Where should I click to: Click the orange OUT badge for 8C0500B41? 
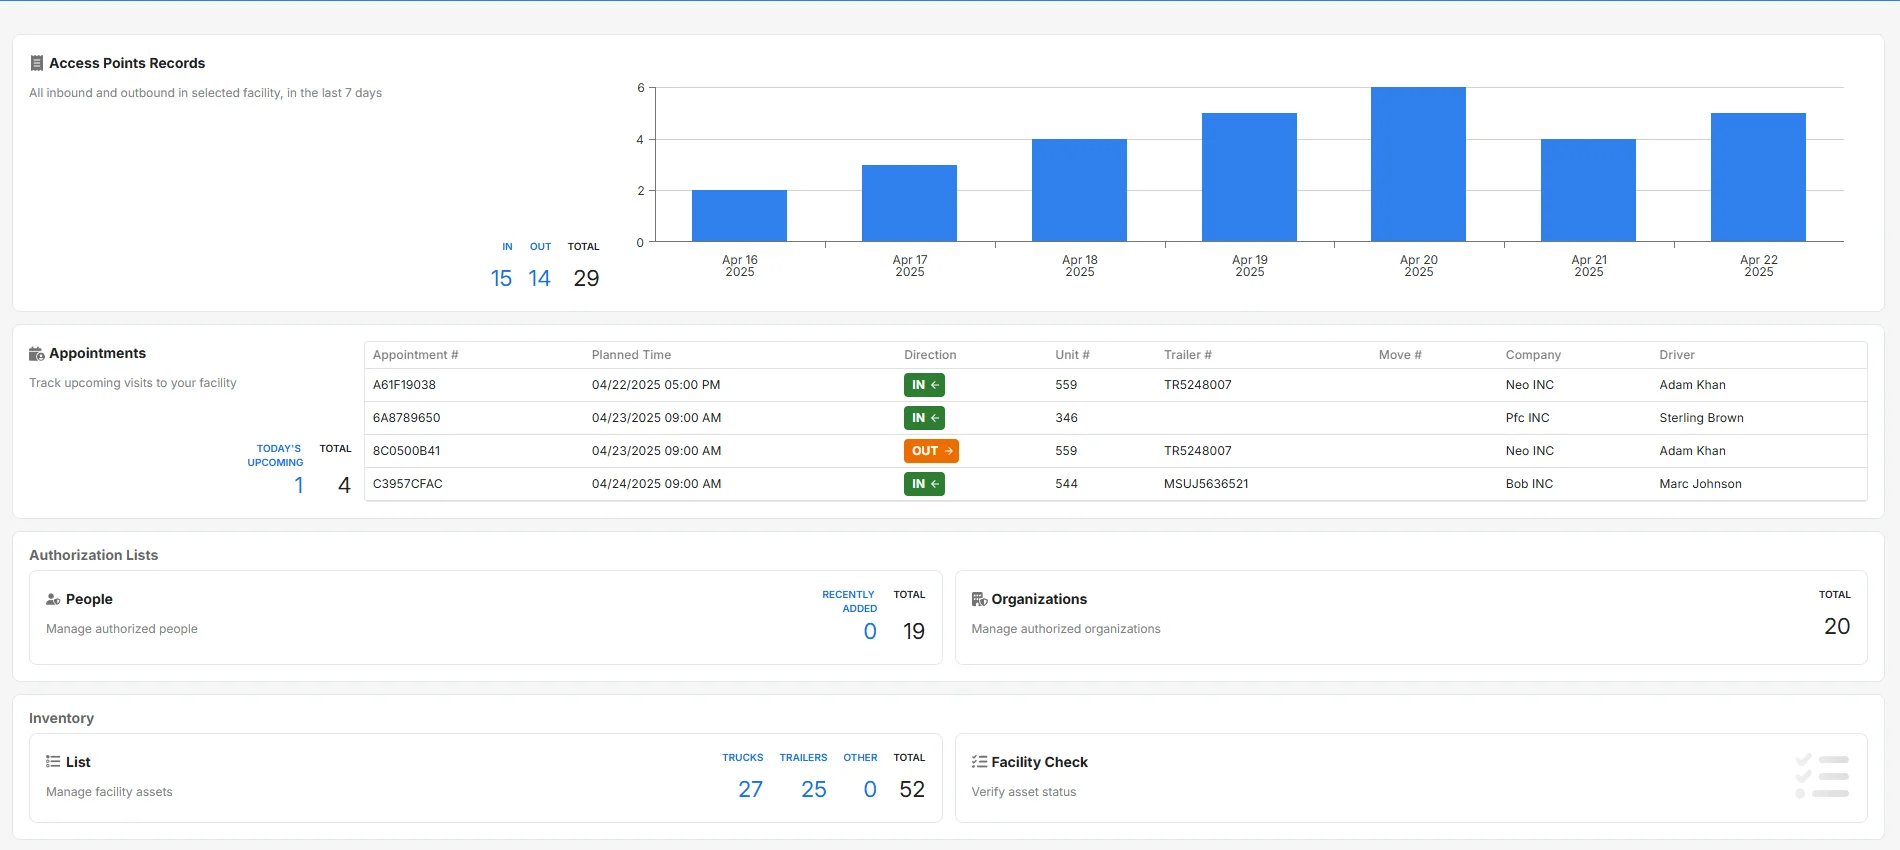[x=931, y=451]
